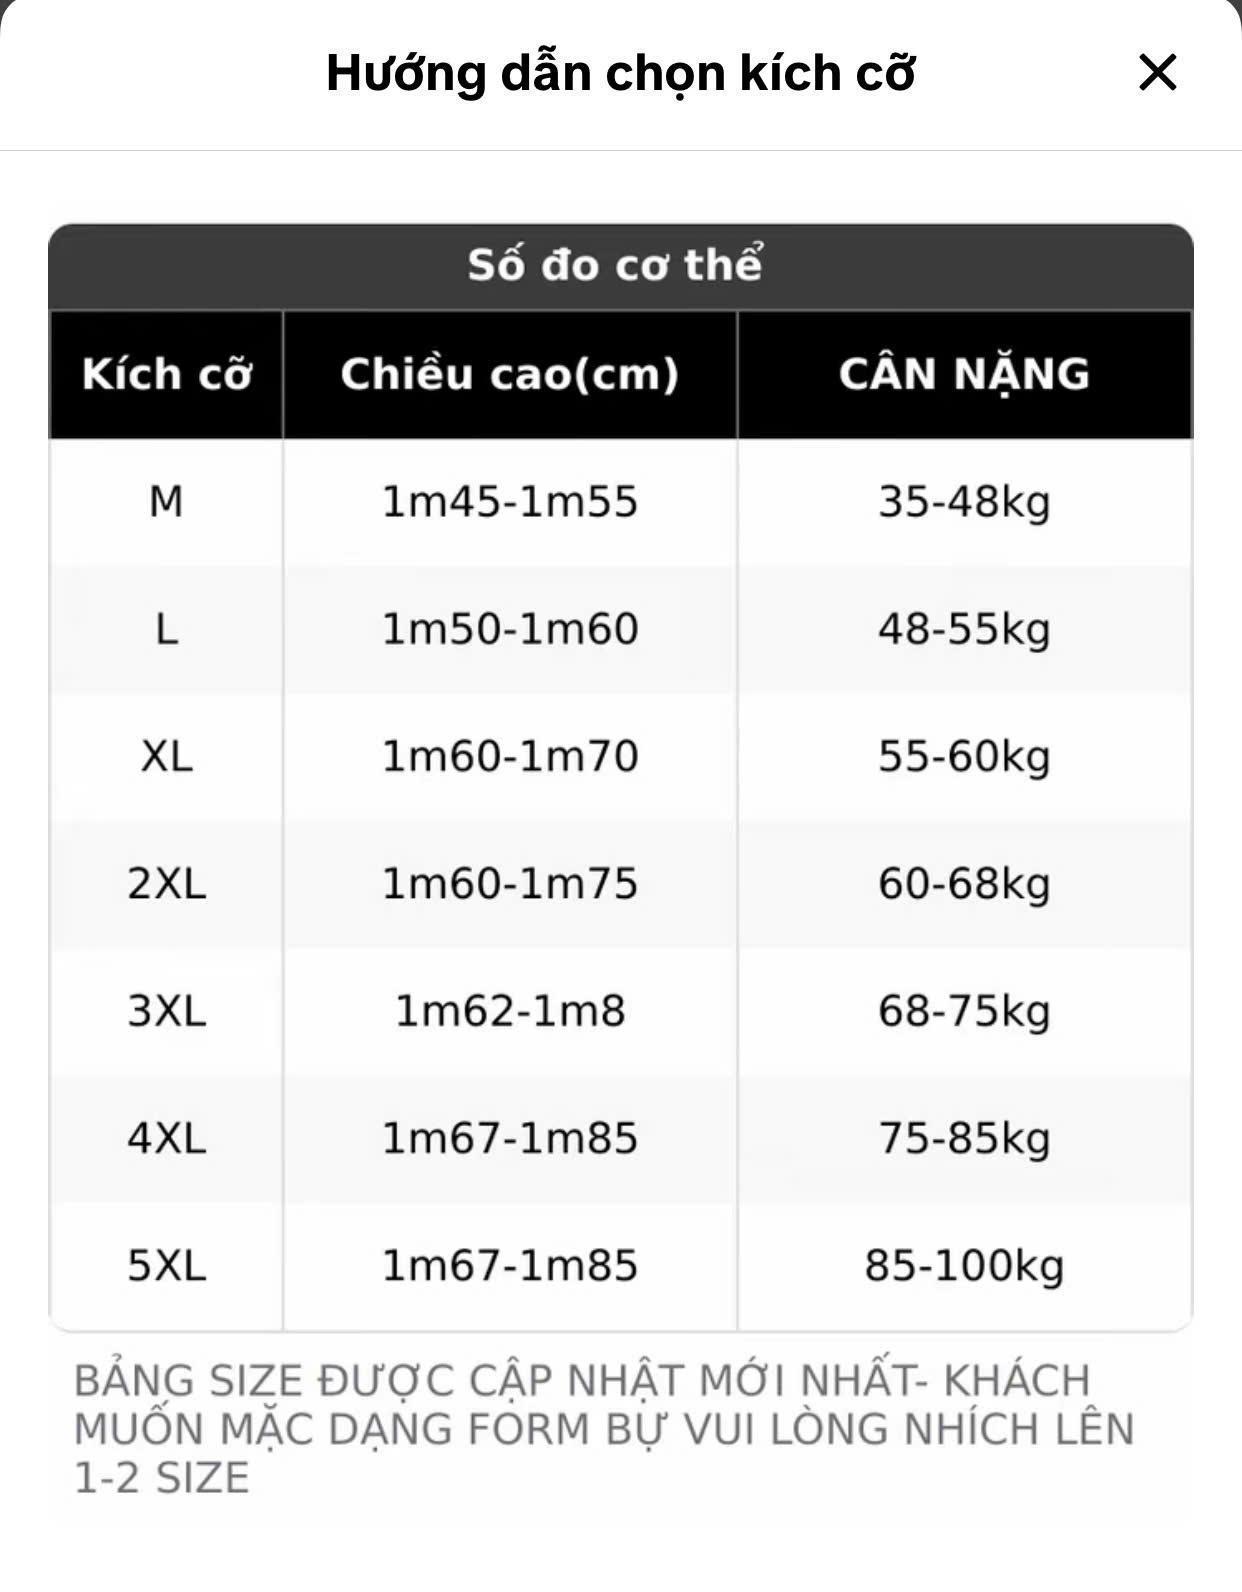Click the 60-68kg weight cell
Image resolution: width=1242 pixels, height=1592 pixels.
pos(965,884)
